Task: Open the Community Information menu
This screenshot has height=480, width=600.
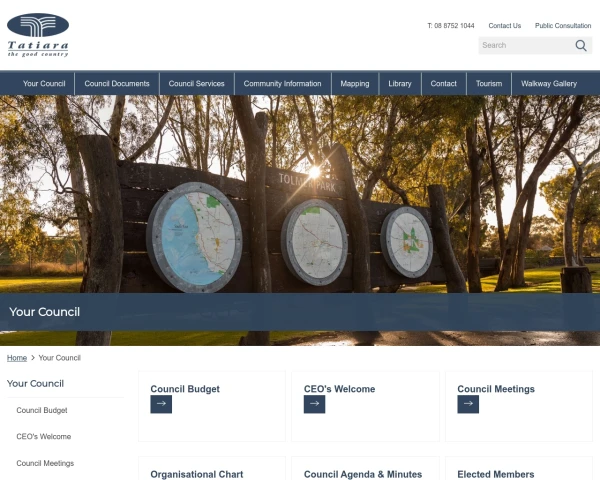Action: click(282, 83)
